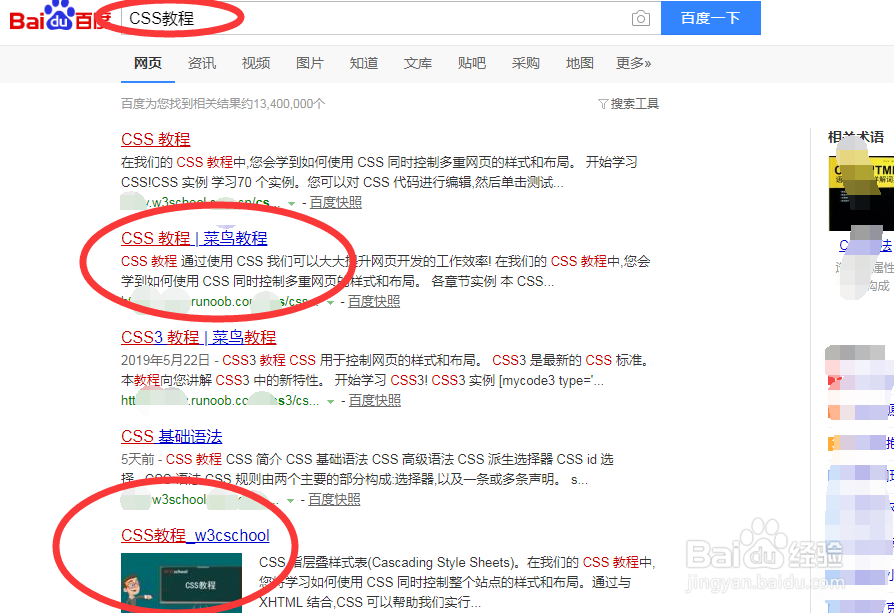The height and width of the screenshot is (613, 894).
Task: Open the 文库 tab
Action: 418,62
